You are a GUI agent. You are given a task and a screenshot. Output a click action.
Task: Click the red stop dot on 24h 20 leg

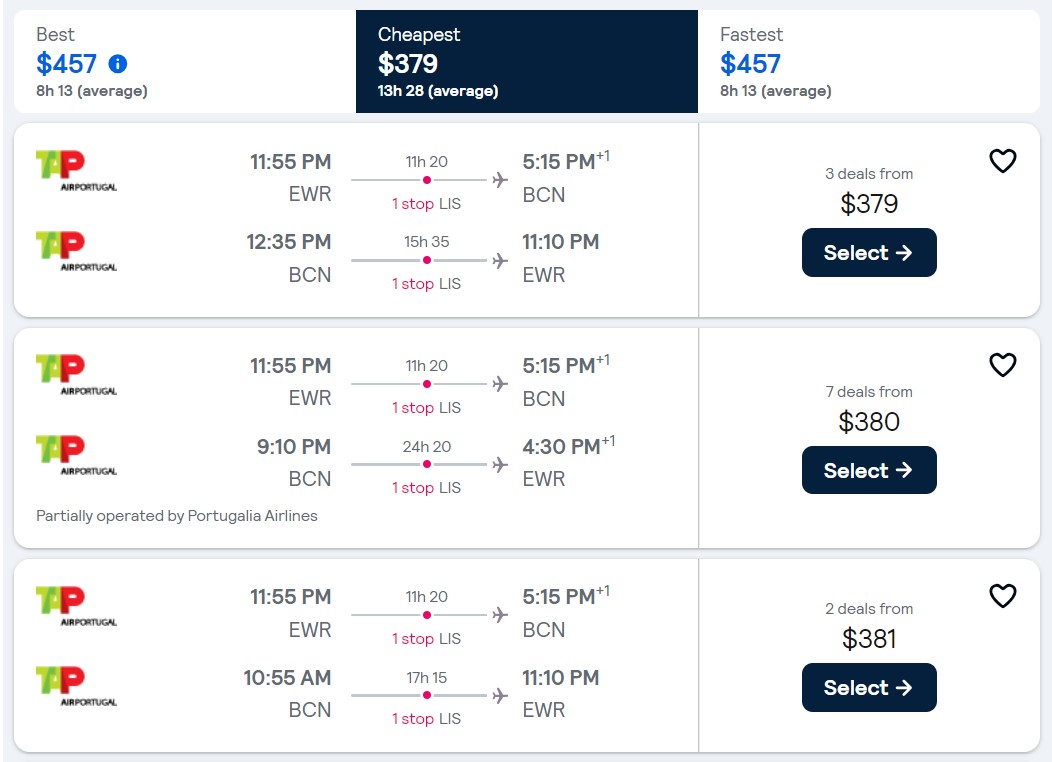pyautogui.click(x=426, y=464)
